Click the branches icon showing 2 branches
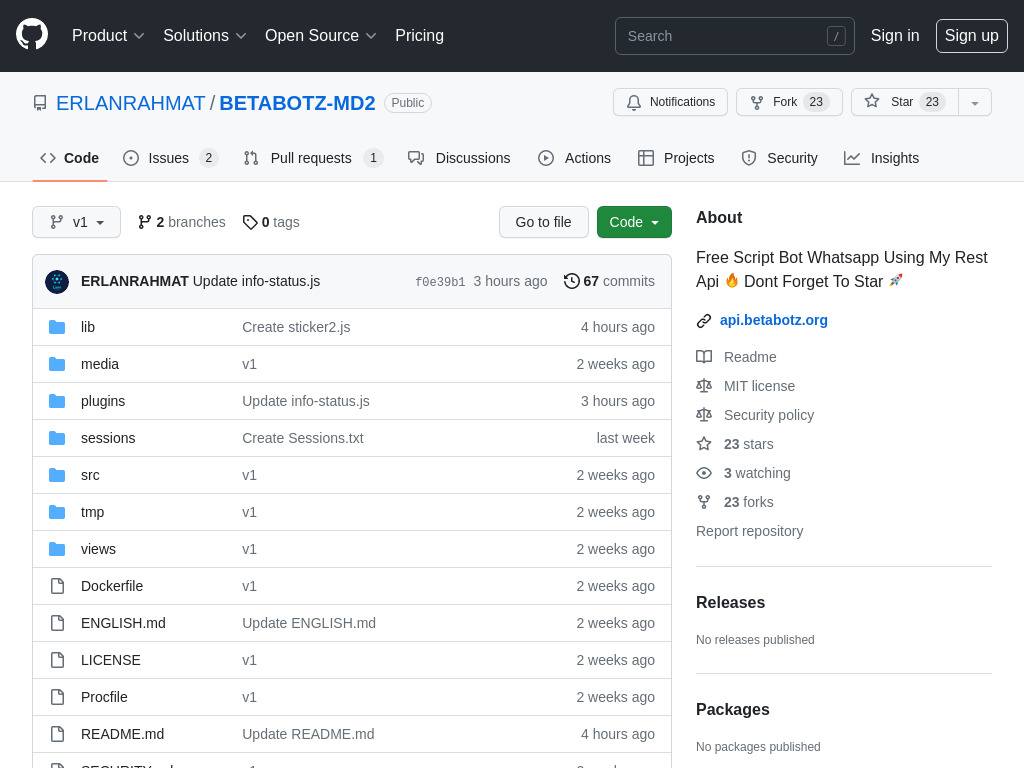Image resolution: width=1024 pixels, height=768 pixels. pos(145,222)
